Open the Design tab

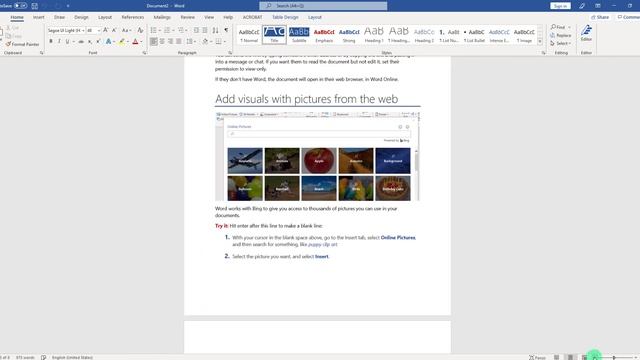[81, 17]
